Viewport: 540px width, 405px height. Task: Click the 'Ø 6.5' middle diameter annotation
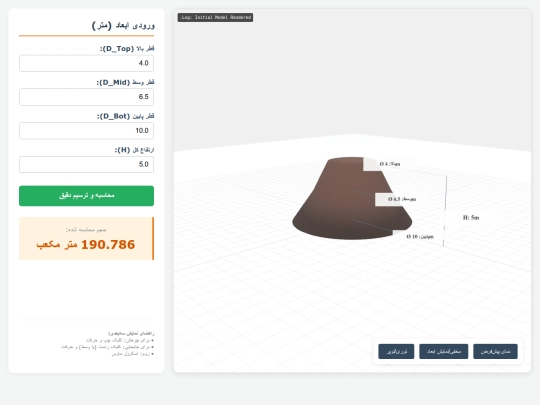tap(402, 199)
